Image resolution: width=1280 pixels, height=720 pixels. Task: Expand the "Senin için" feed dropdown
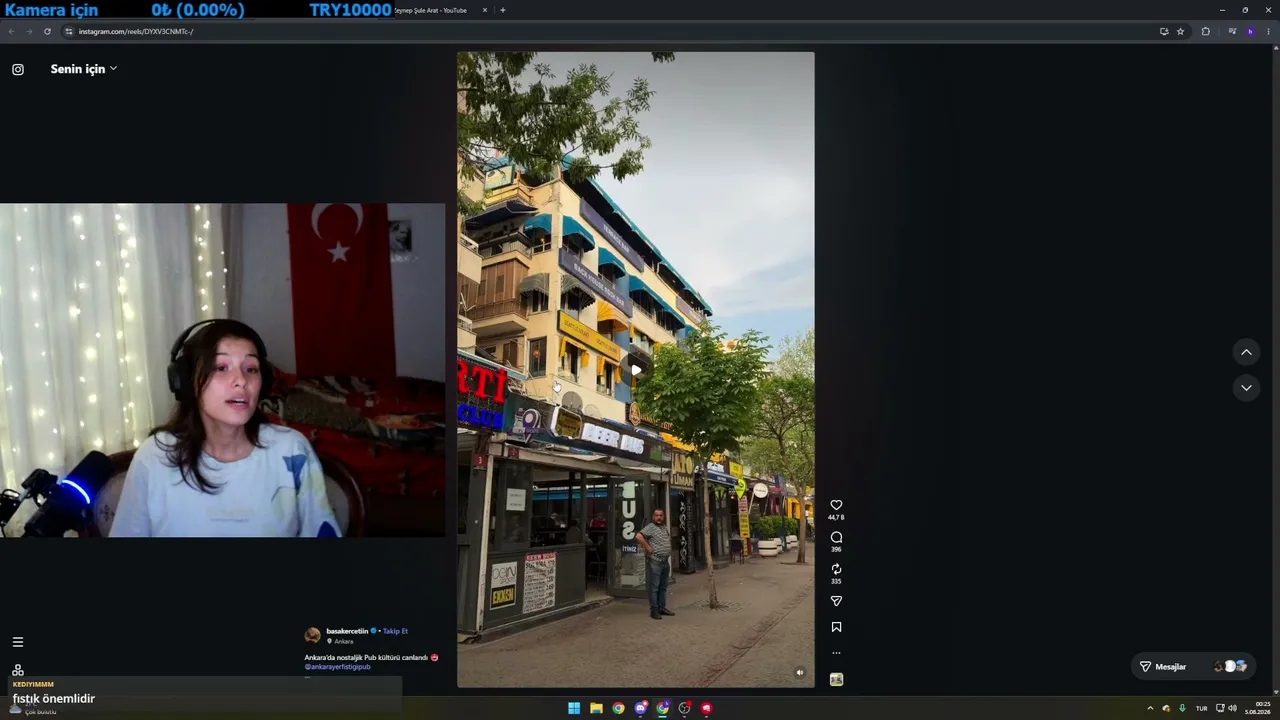pyautogui.click(x=84, y=69)
